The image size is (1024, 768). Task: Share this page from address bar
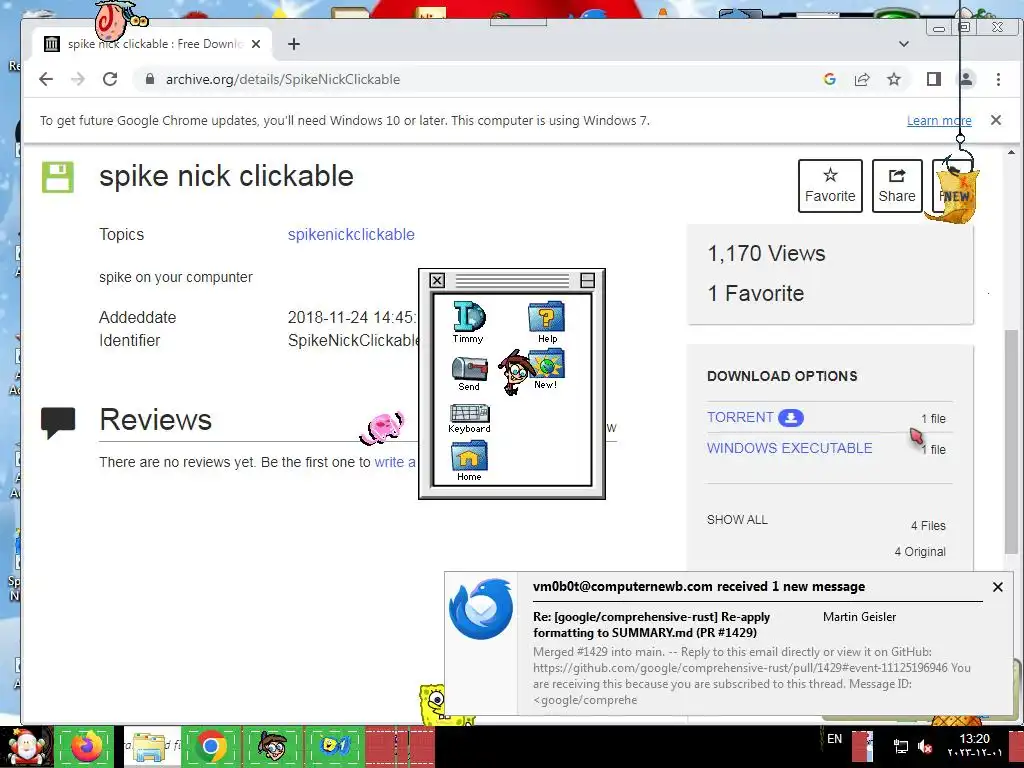(x=862, y=79)
